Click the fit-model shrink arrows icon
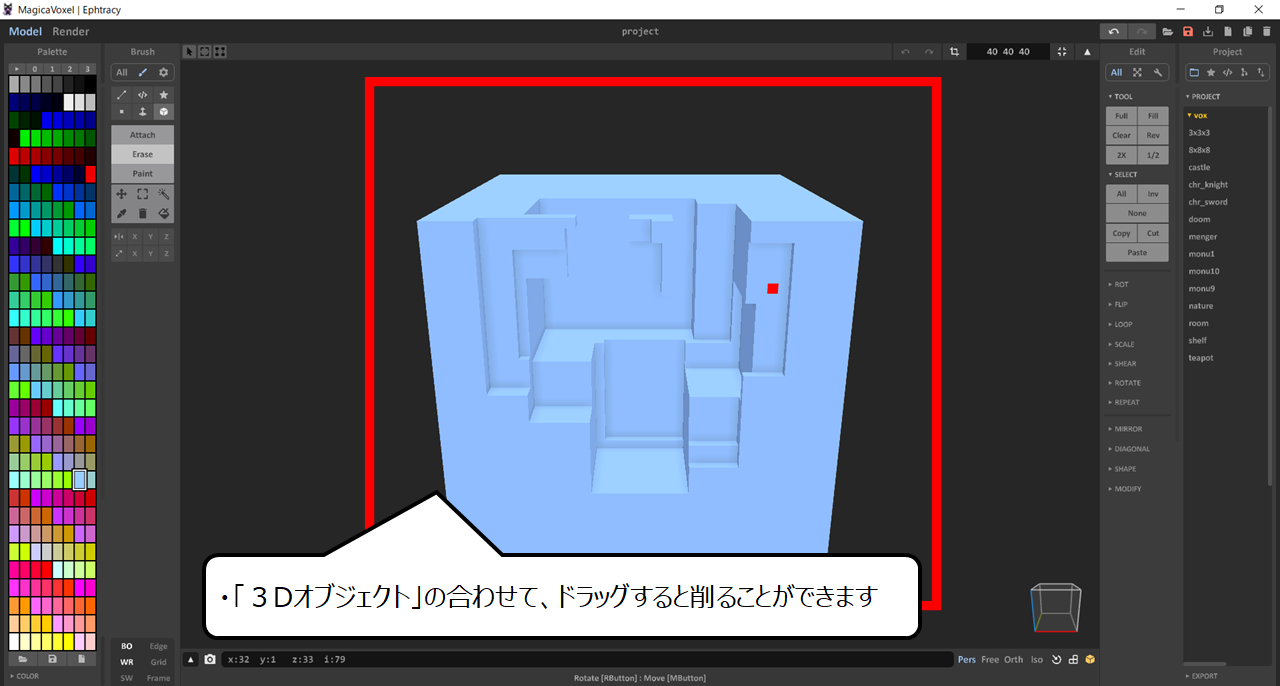Viewport: 1280px width, 686px height. click(1062, 52)
